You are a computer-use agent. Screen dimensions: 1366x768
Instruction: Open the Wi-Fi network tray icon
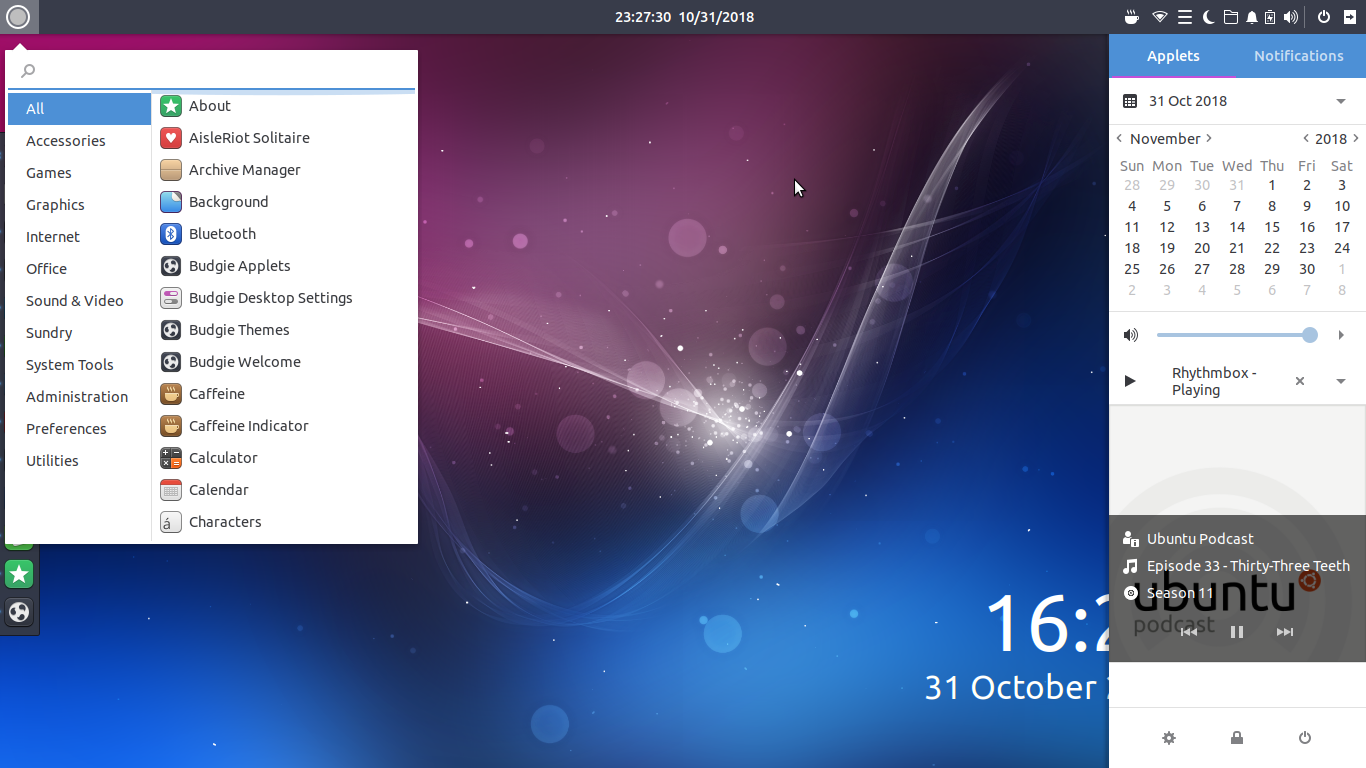point(1159,16)
